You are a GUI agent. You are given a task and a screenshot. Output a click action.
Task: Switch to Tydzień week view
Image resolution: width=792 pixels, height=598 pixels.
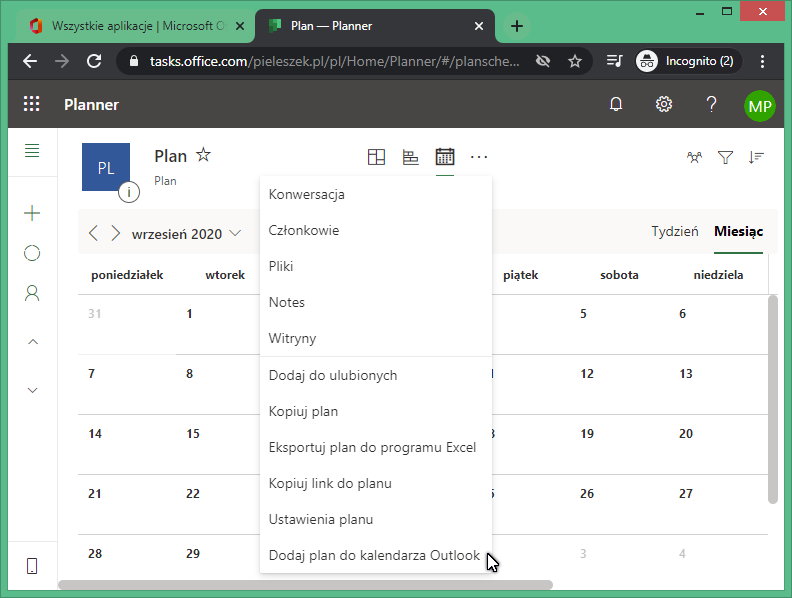(x=675, y=231)
